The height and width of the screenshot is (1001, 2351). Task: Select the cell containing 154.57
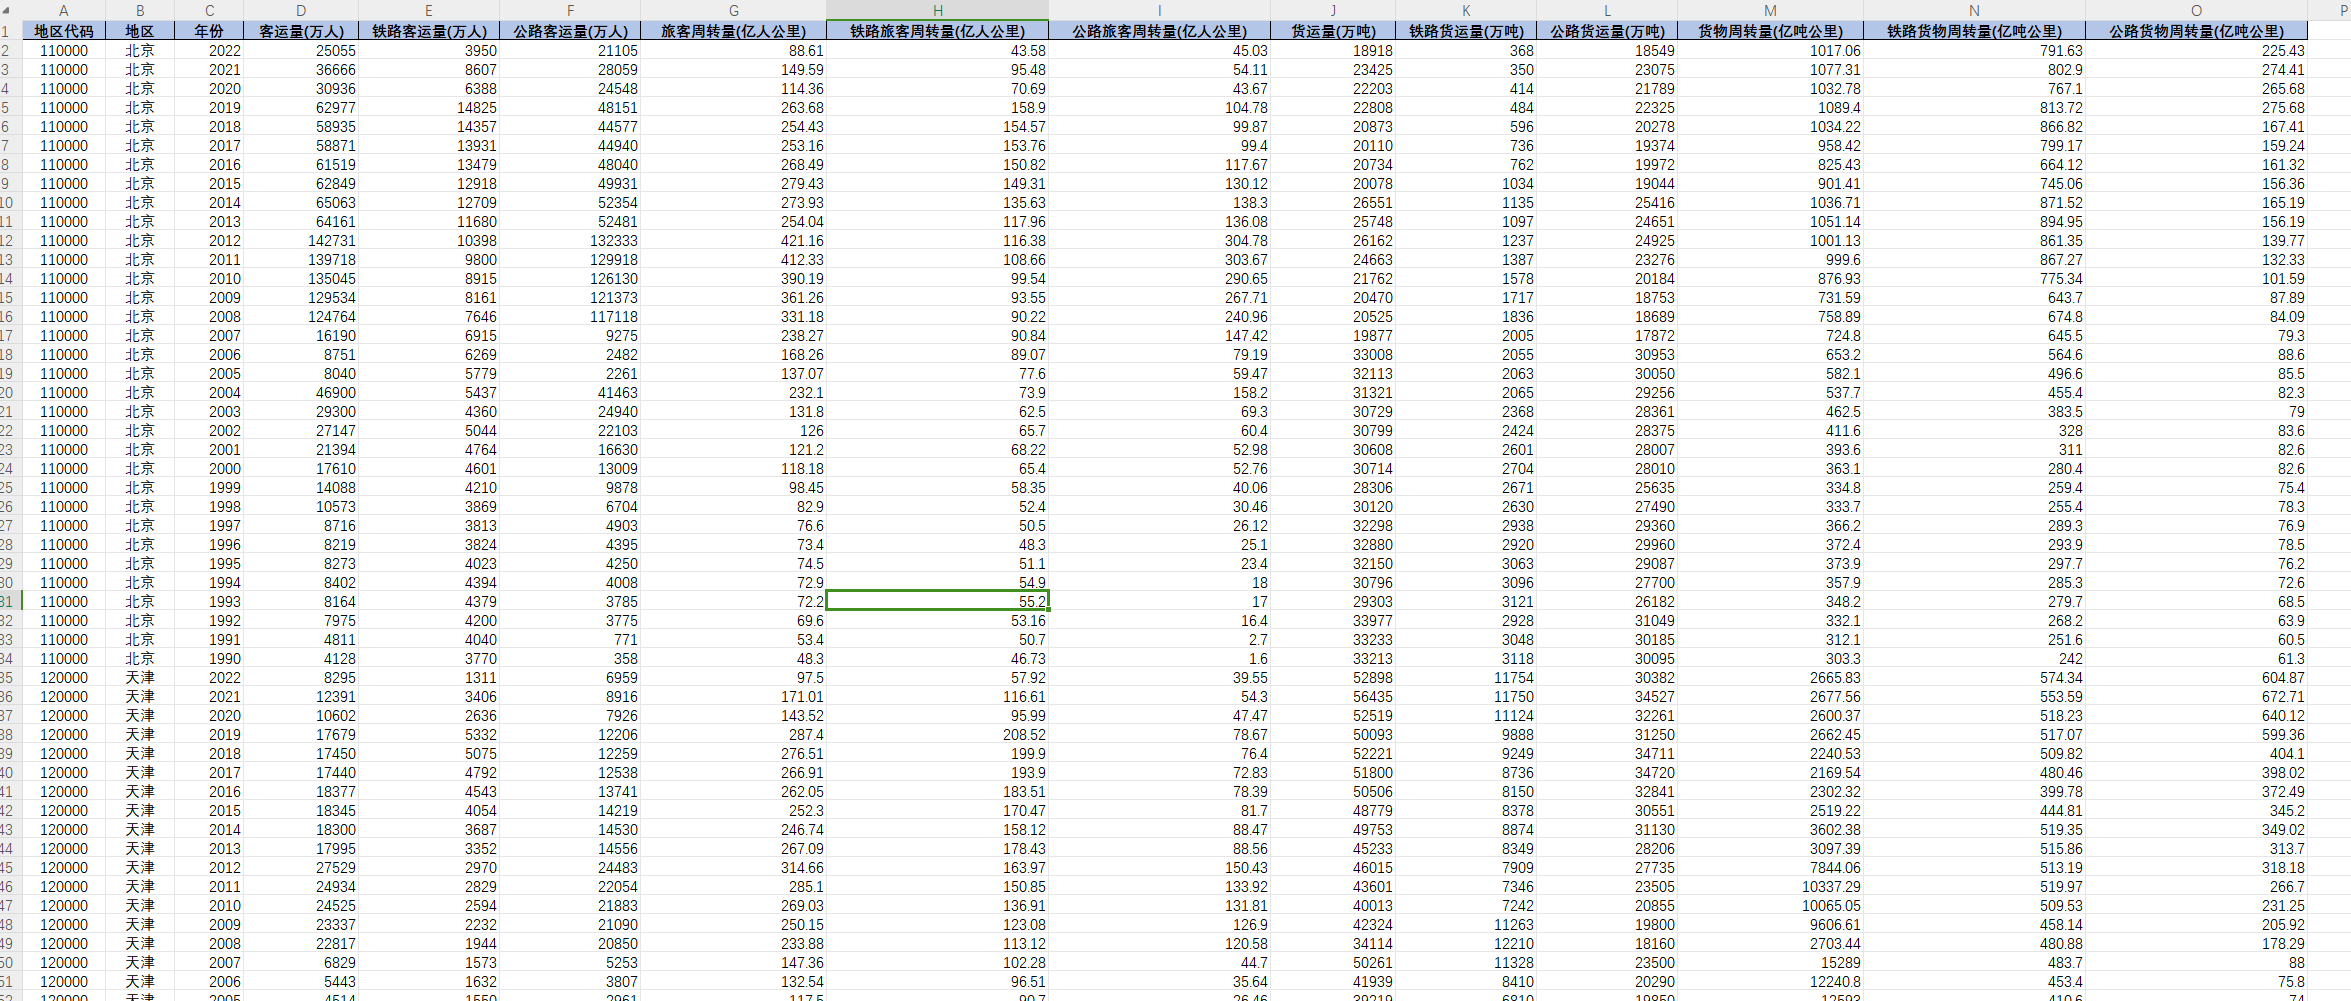pos(938,127)
